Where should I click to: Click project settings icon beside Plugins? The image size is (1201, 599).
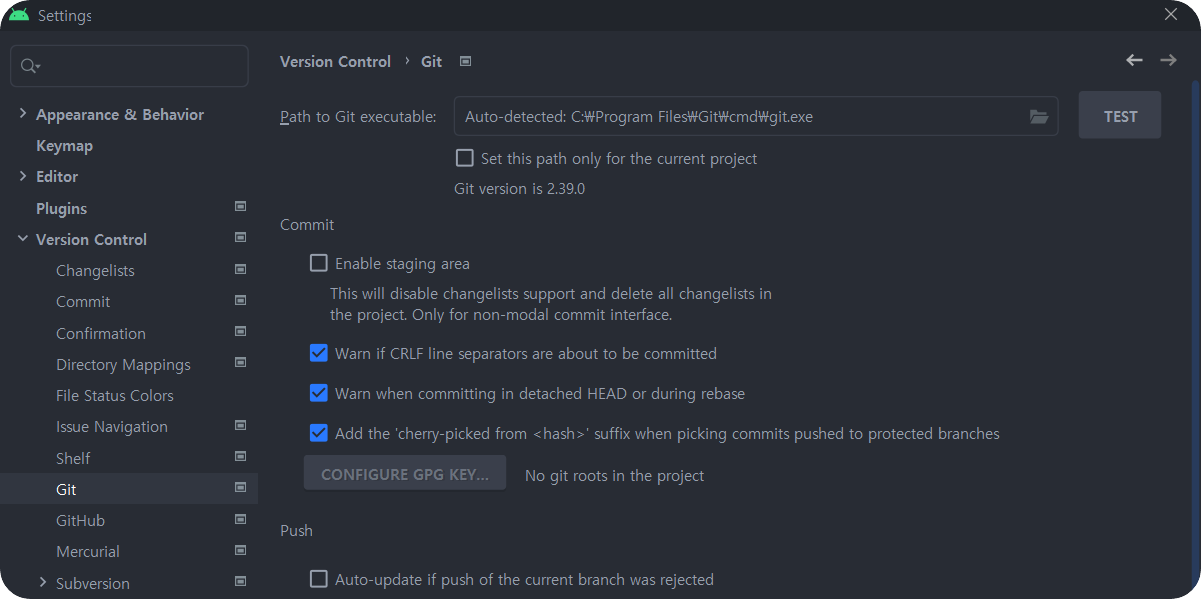pyautogui.click(x=240, y=207)
